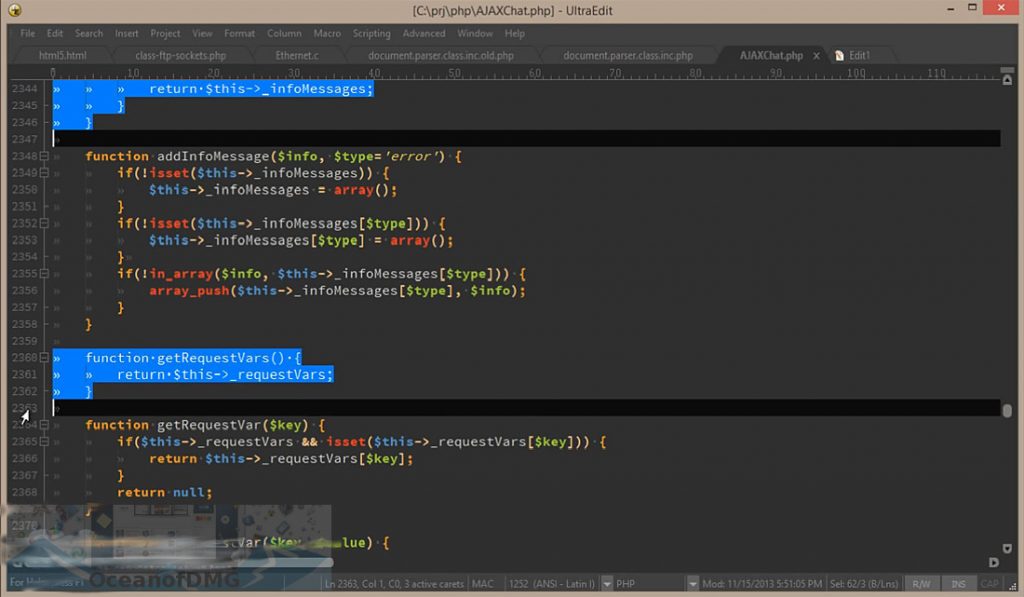This screenshot has height=597, width=1024.
Task: Click the horizontal scroll right arrow
Action: coord(993,562)
